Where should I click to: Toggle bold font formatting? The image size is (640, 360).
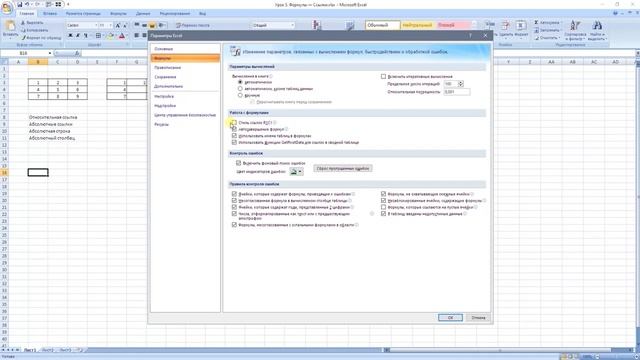coord(70,36)
